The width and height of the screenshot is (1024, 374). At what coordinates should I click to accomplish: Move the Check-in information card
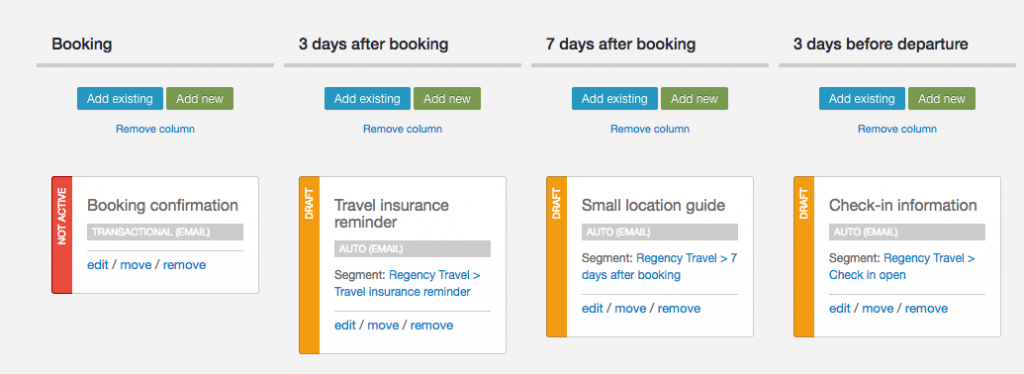click(878, 309)
